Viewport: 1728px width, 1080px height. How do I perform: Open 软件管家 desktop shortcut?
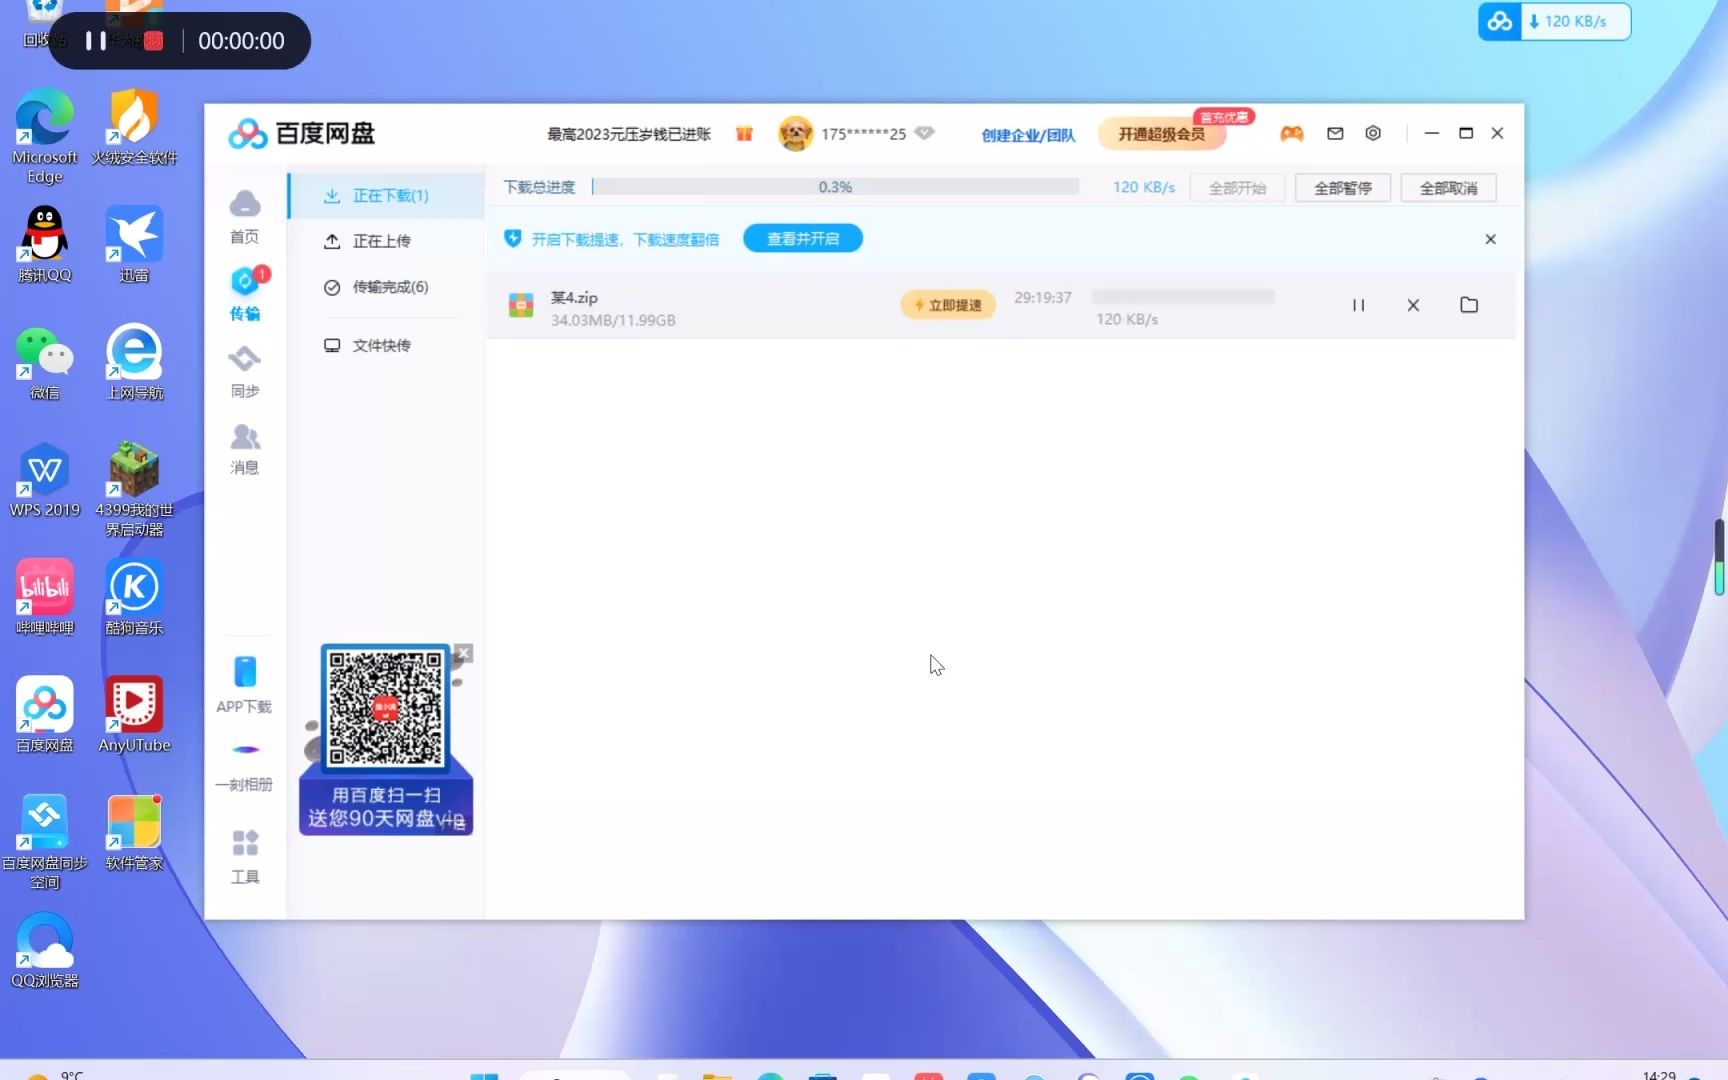click(x=134, y=833)
